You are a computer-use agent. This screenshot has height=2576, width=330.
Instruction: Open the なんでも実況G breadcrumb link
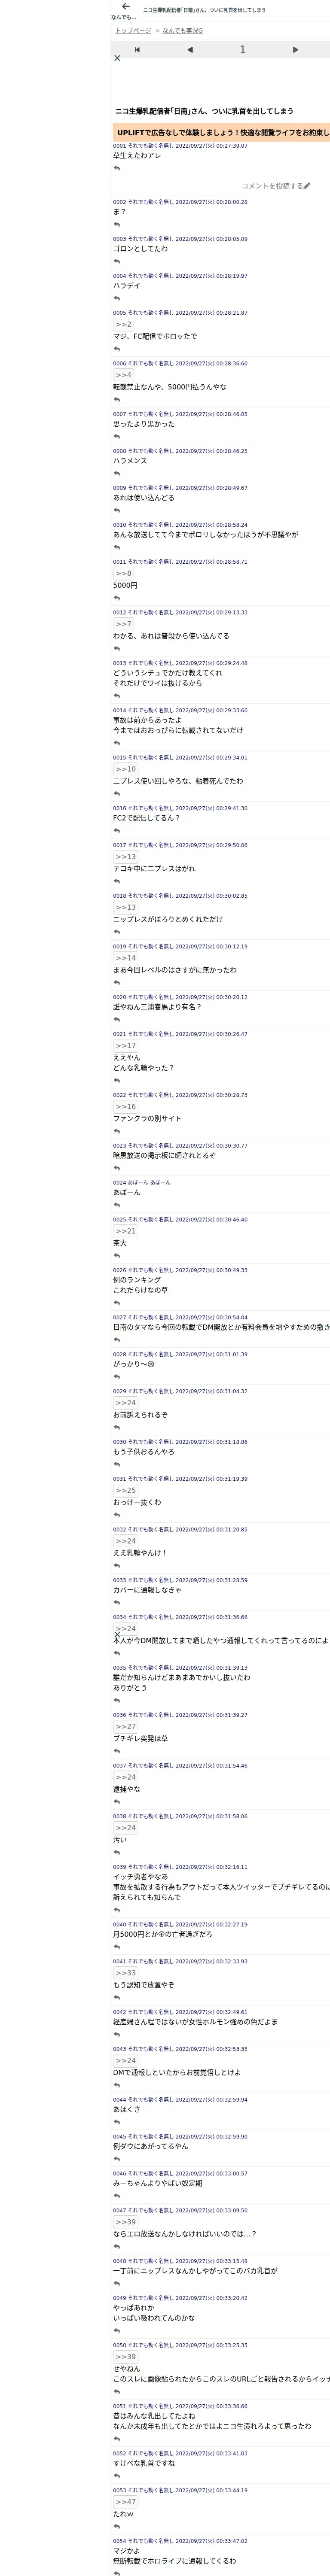tap(182, 31)
